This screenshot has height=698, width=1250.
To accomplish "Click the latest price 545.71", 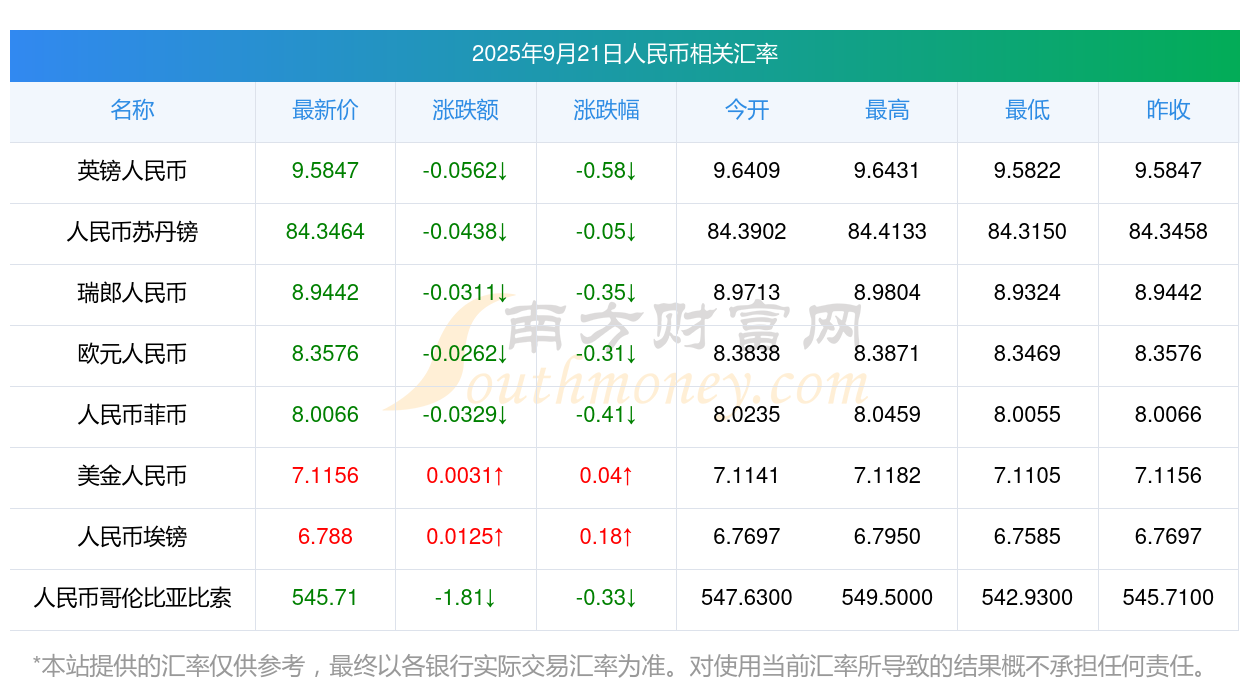I will (x=325, y=598).
